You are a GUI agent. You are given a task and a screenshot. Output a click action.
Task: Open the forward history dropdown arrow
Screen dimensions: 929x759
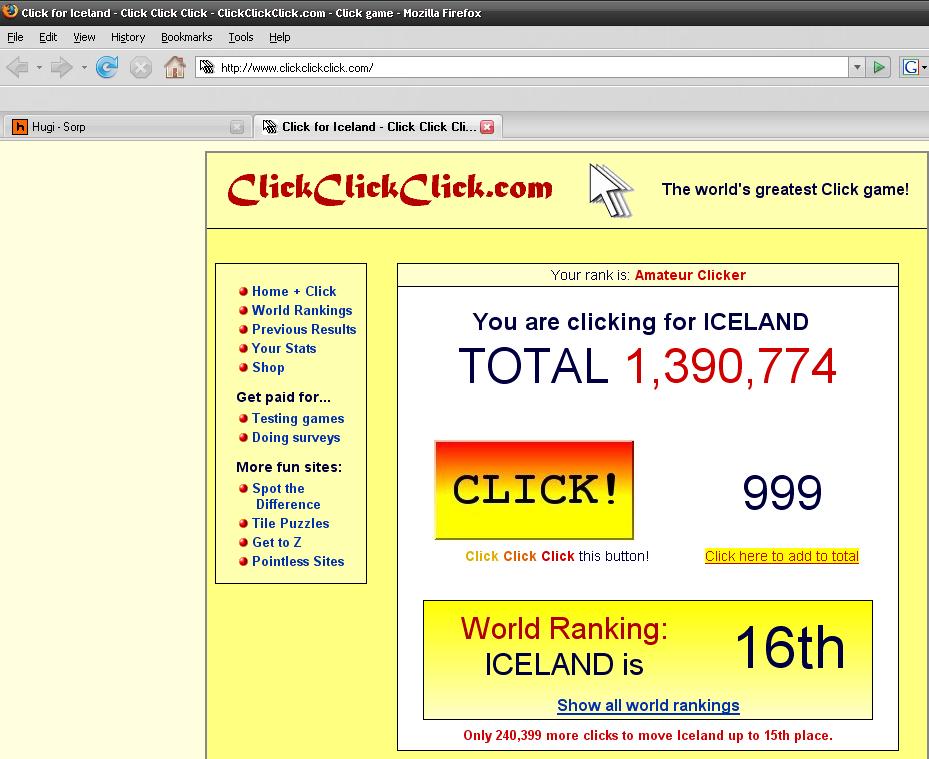84,67
